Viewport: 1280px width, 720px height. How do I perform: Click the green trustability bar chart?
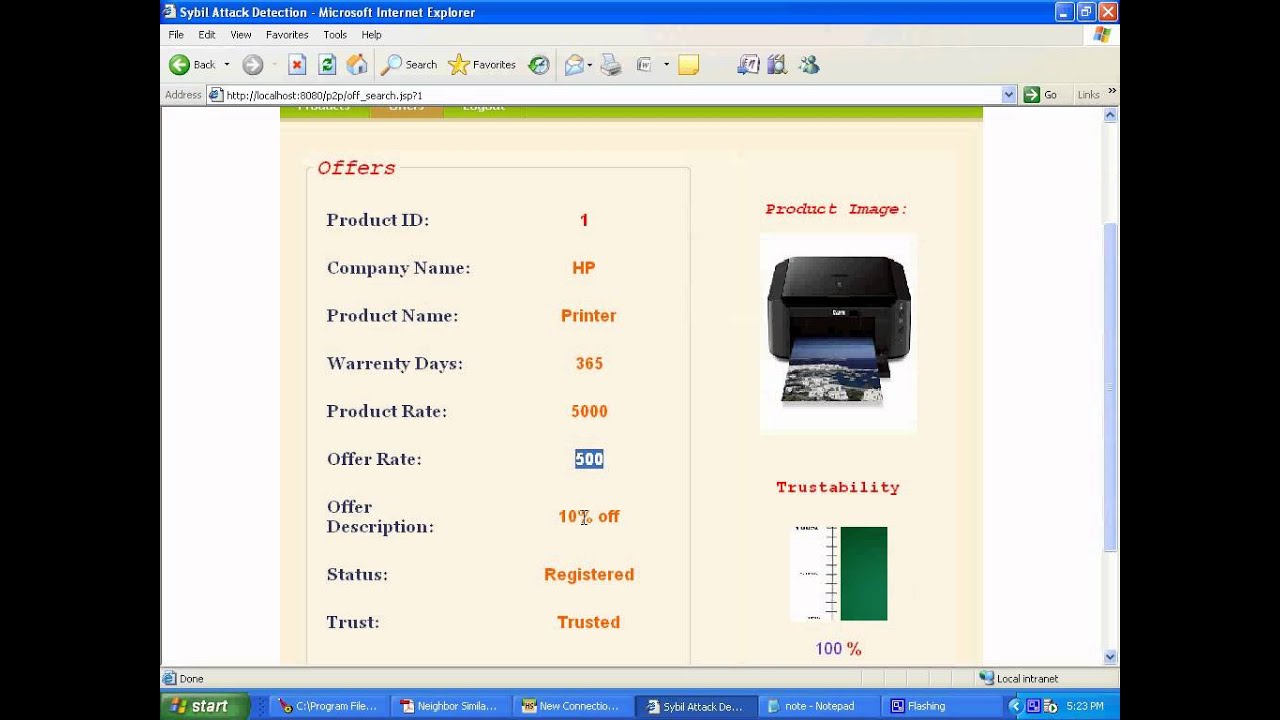[864, 573]
